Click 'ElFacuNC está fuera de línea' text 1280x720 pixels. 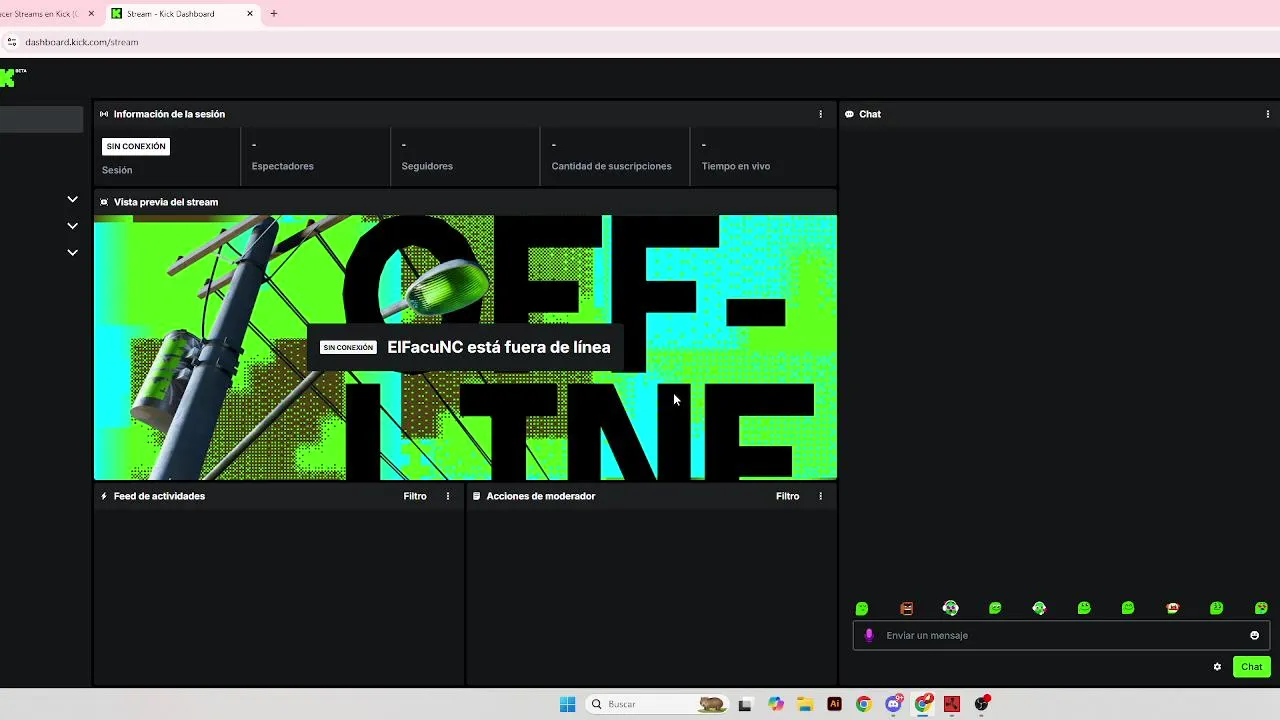click(499, 347)
